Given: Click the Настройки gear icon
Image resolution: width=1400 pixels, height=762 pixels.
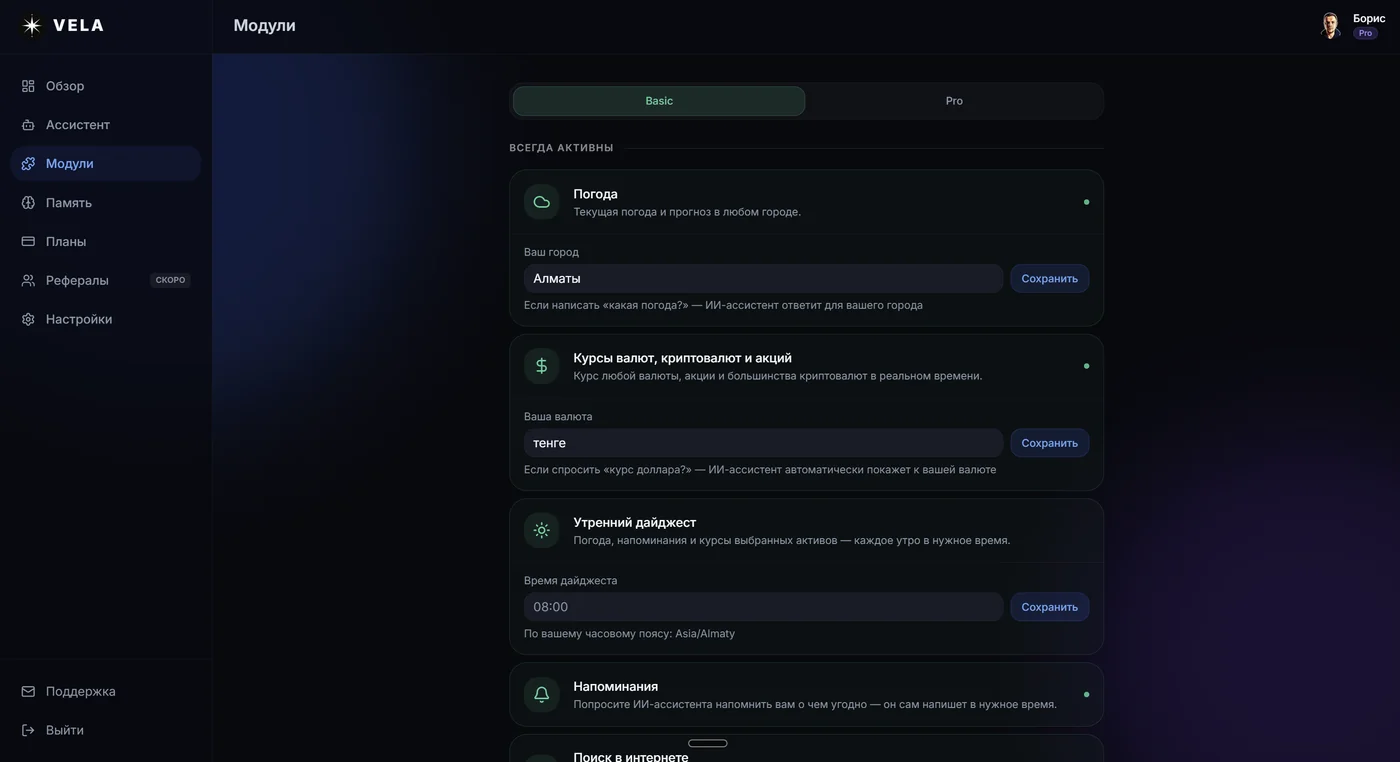Looking at the screenshot, I should pyautogui.click(x=28, y=319).
